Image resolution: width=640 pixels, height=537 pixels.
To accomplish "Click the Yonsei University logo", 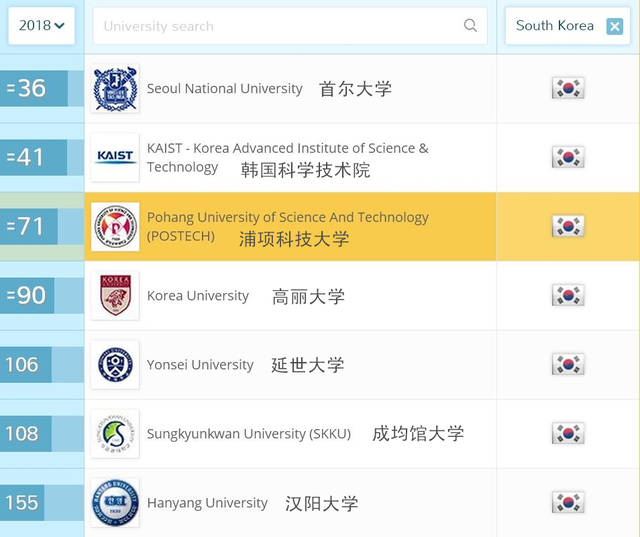I will click(x=115, y=364).
